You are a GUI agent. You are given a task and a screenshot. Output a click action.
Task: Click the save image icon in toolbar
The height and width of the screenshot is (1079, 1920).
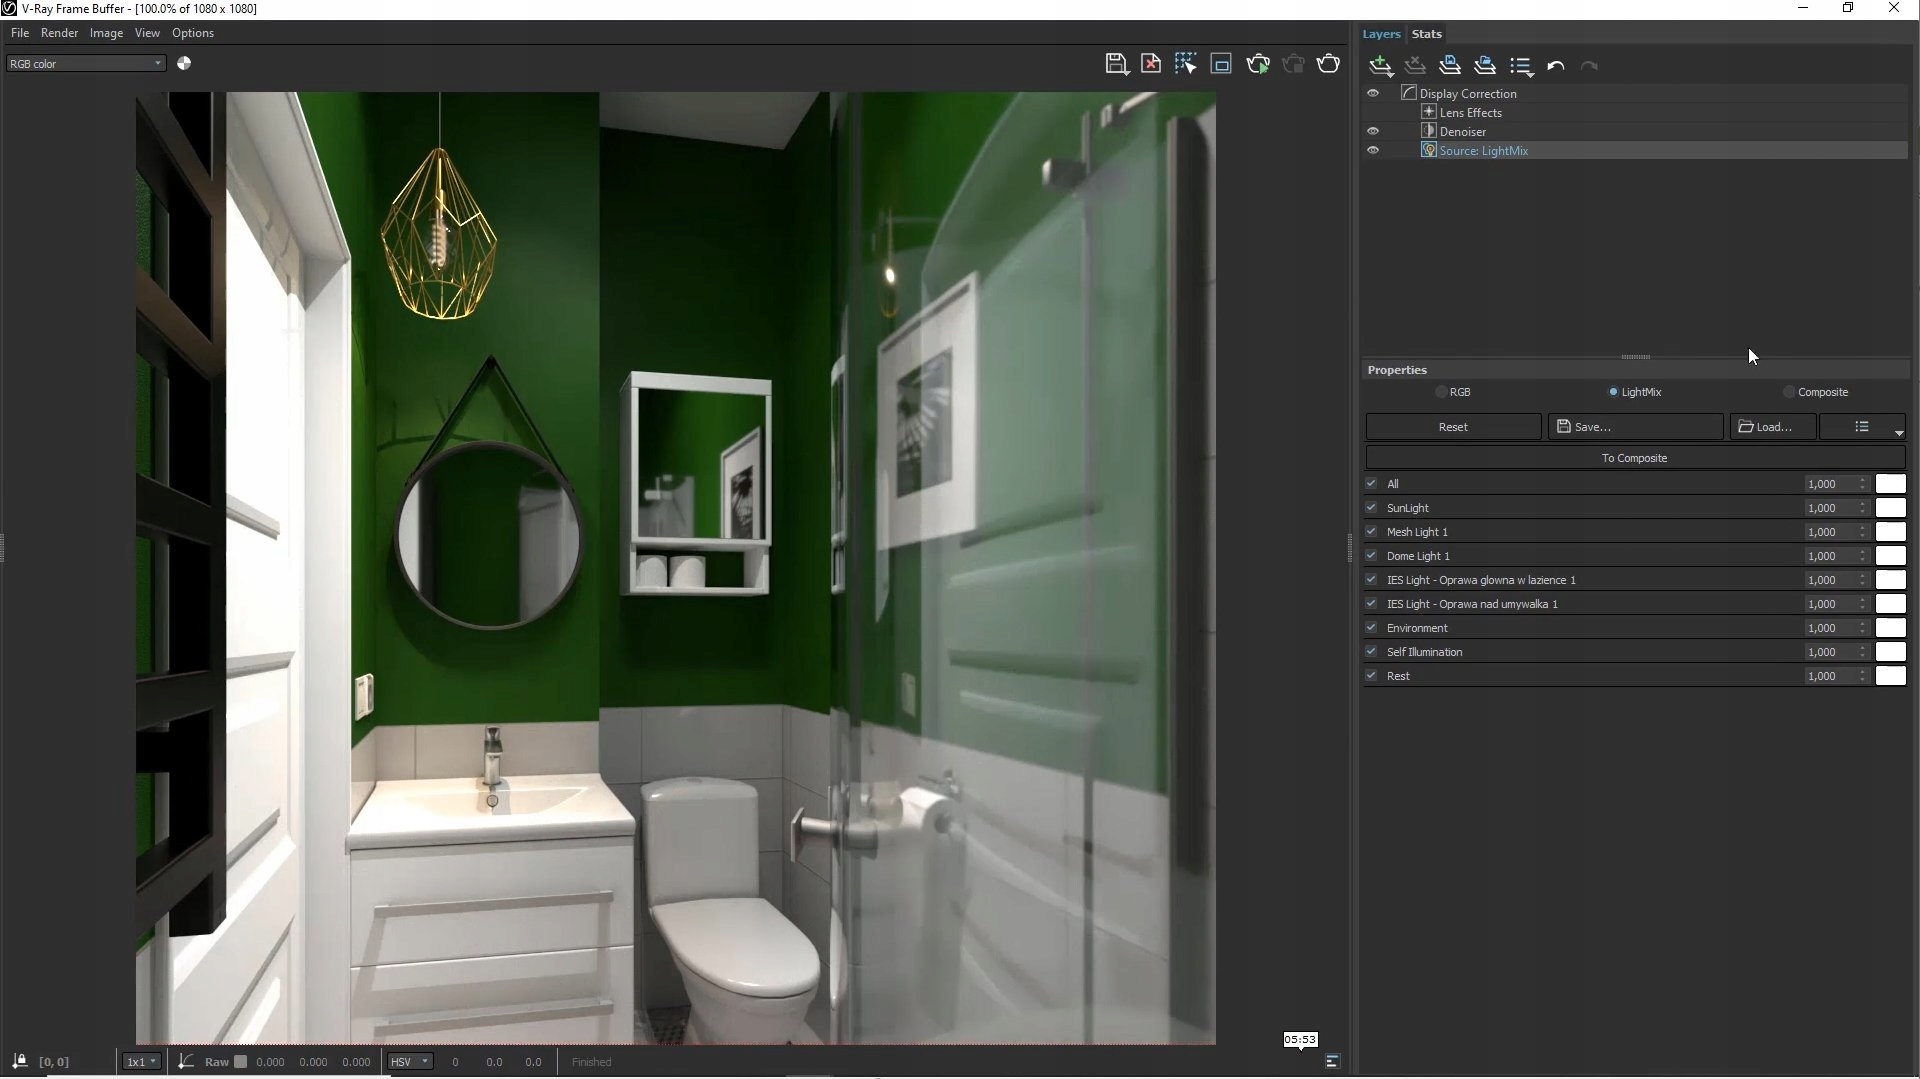(1116, 64)
